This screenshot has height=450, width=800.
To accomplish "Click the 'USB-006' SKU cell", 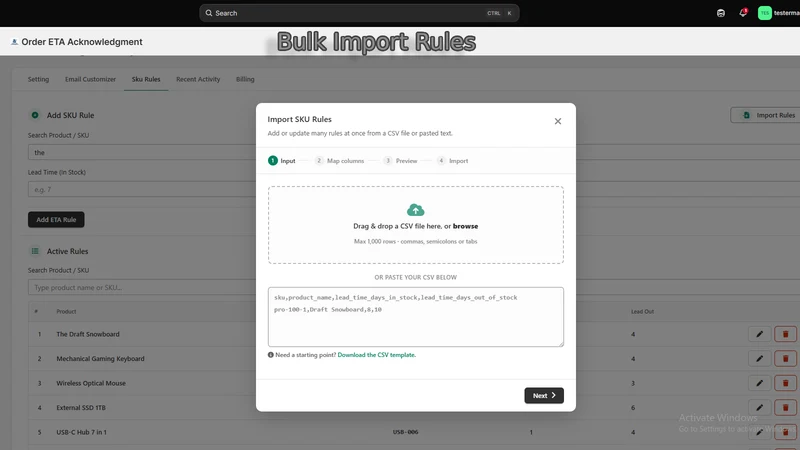I will pyautogui.click(x=406, y=432).
